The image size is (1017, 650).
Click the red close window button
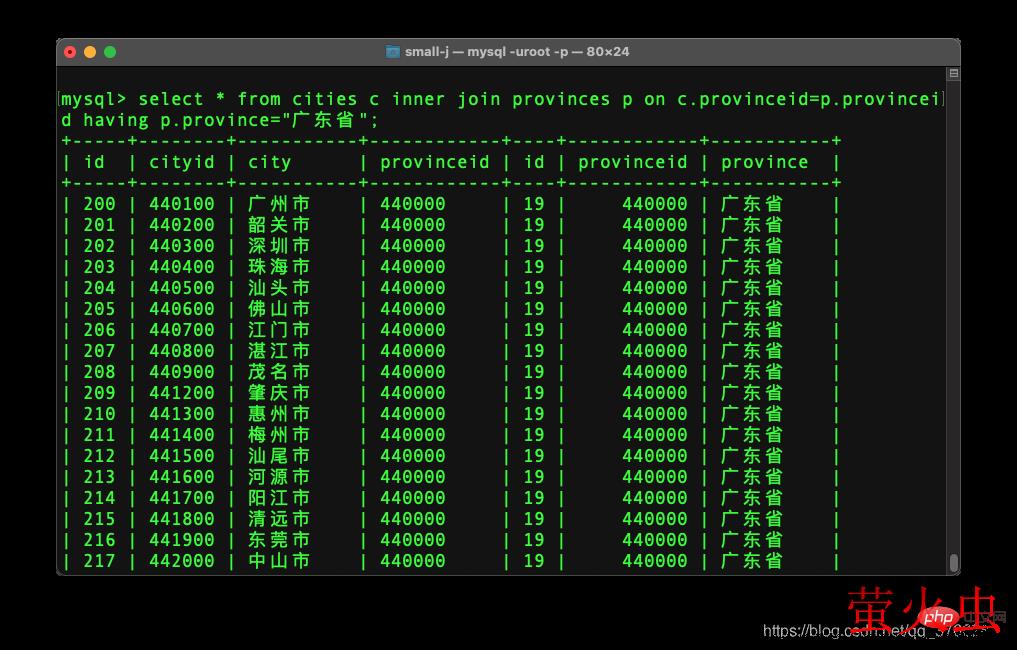click(x=70, y=52)
